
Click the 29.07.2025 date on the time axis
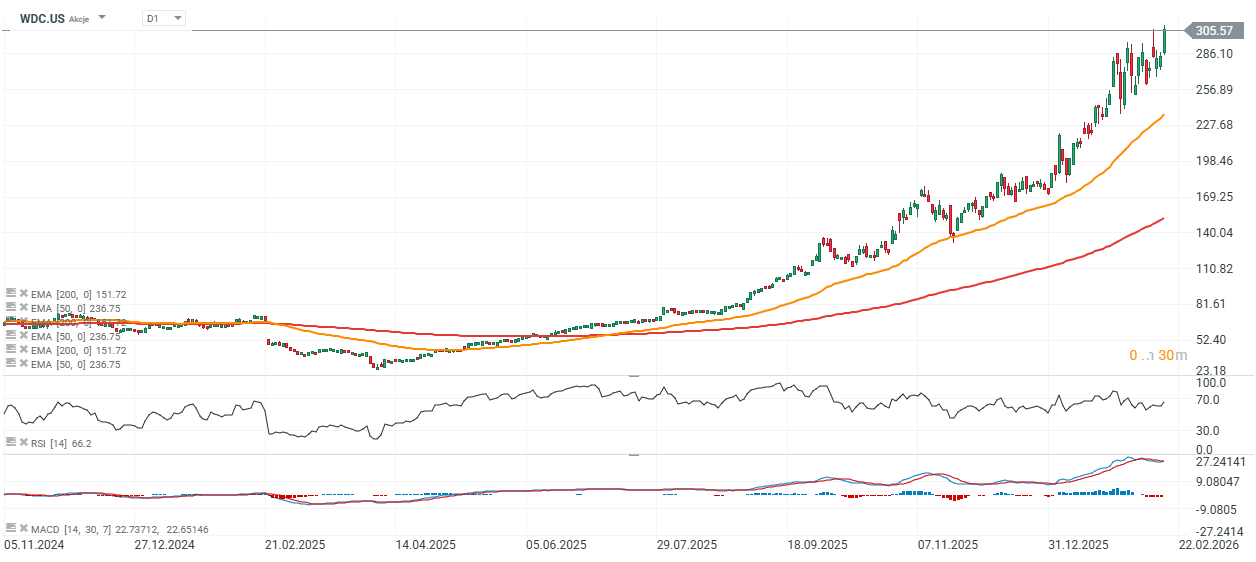click(x=687, y=545)
